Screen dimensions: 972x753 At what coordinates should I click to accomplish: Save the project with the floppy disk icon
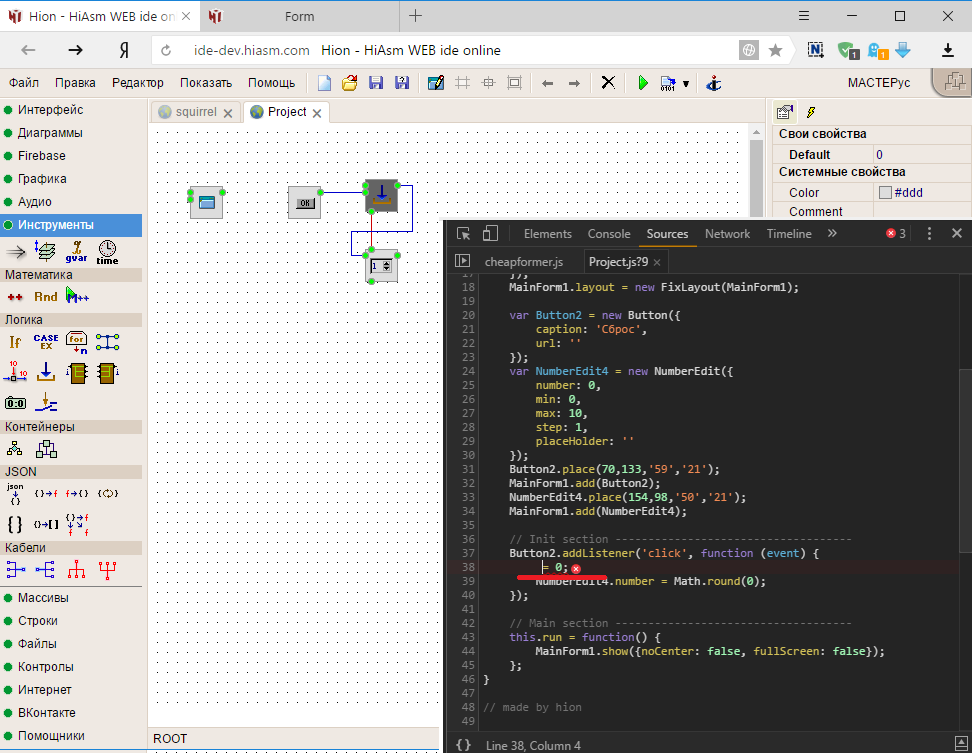376,82
